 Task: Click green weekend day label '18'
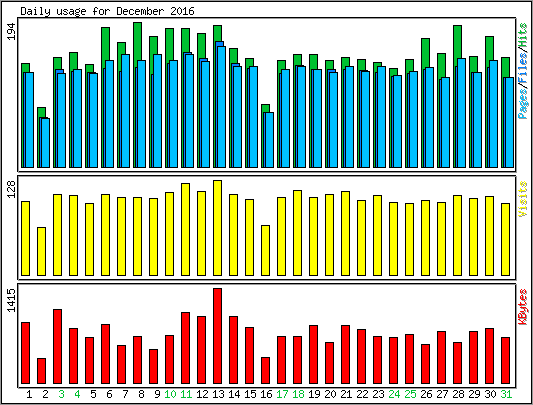(298, 394)
